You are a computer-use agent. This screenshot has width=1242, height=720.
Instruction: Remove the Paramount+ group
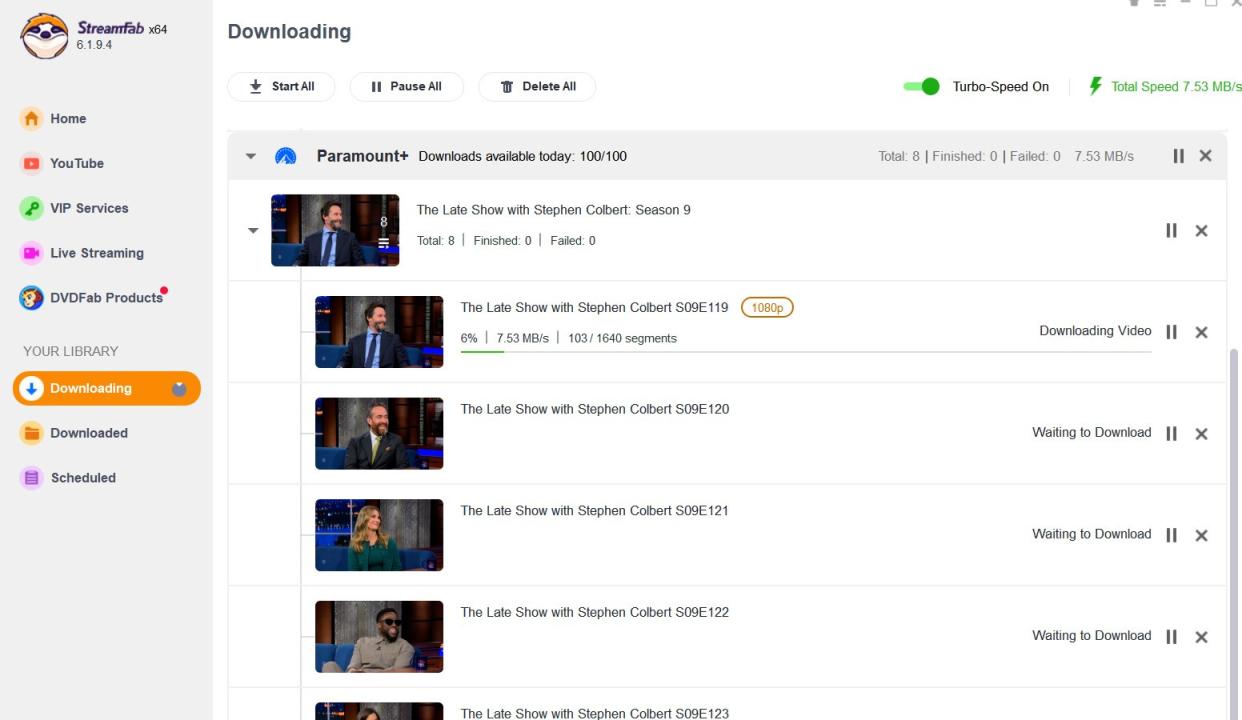point(1205,156)
